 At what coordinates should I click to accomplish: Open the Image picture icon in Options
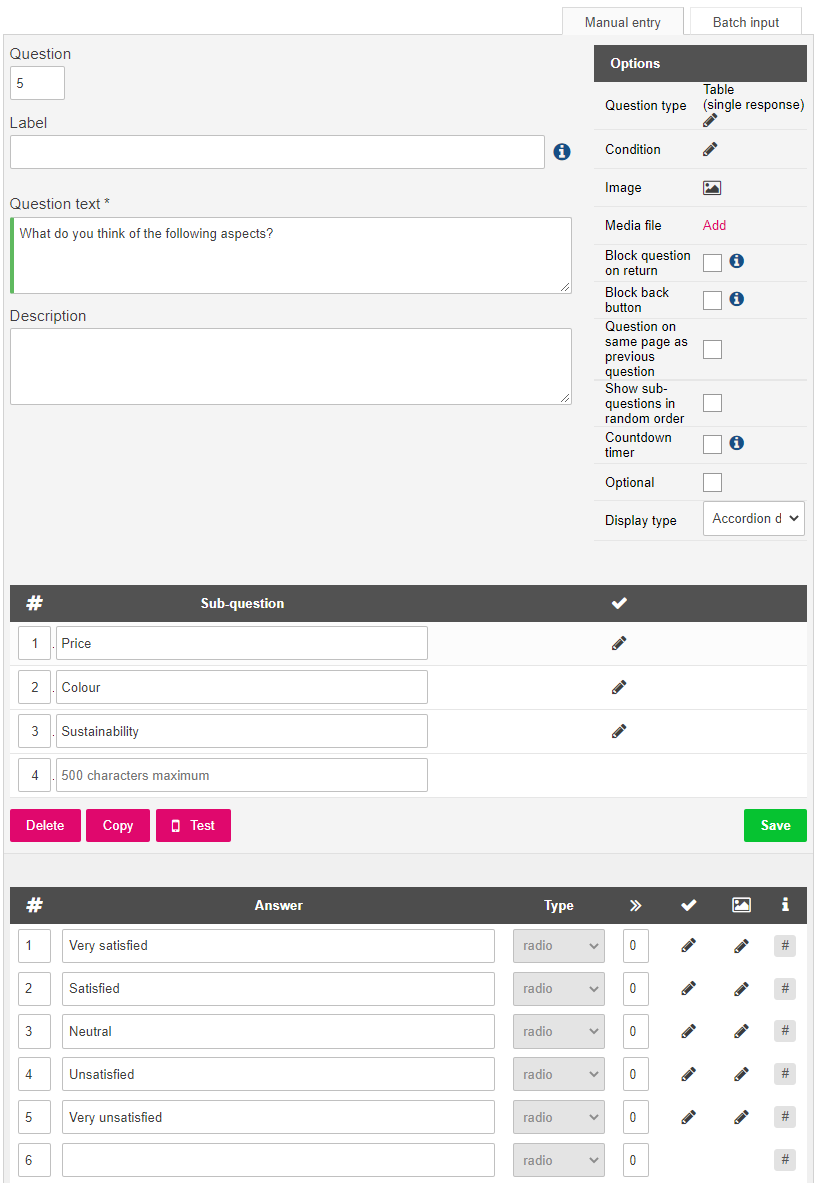pos(712,188)
